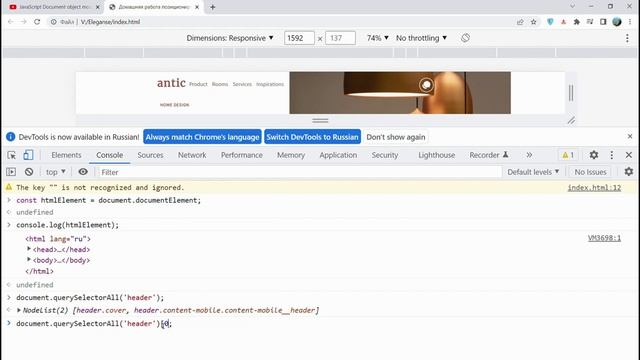Viewport: 640px width, 360px height.
Task: Click viewport right resize handle
Action: pos(571,93)
